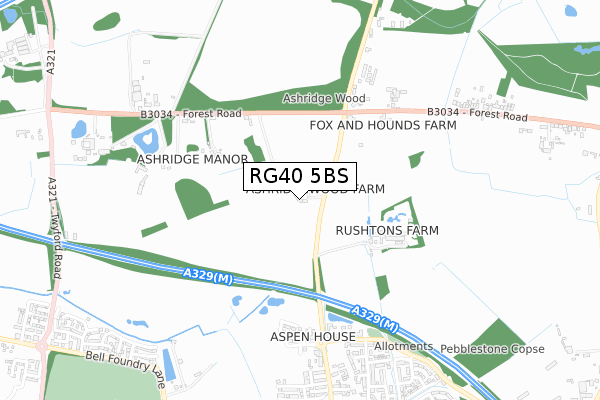Click the pond beside Ashridge Manor
Screen dimensions: 600x400
pos(147,141)
